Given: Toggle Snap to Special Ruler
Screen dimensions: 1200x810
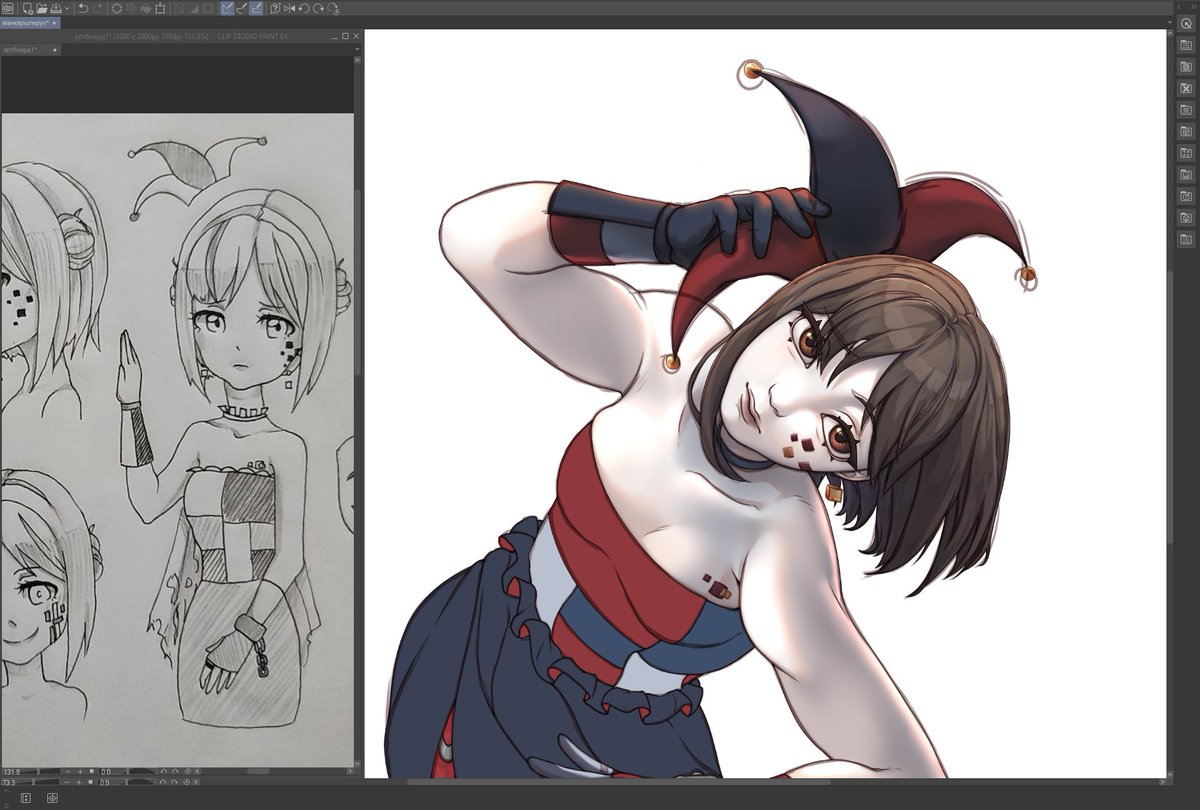Looking at the screenshot, I should (x=242, y=8).
